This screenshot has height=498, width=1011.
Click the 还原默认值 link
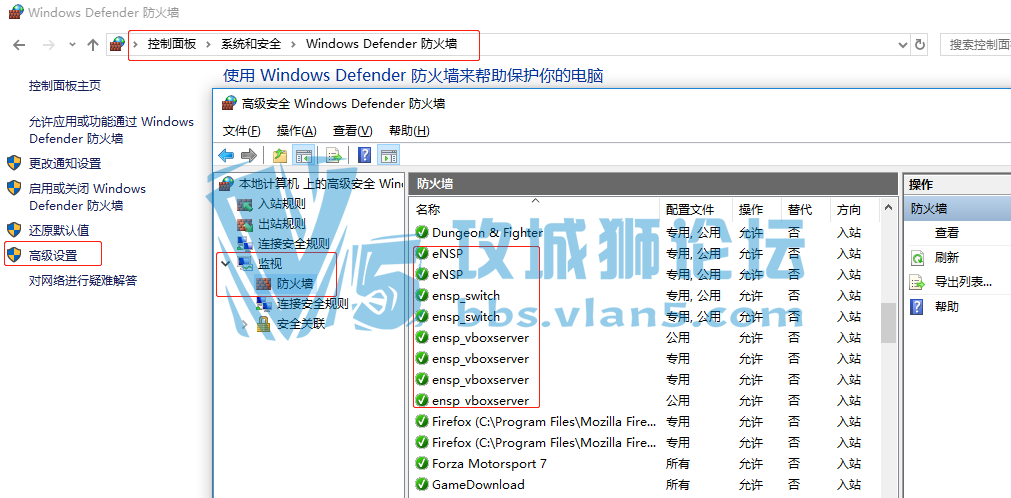click(x=59, y=230)
